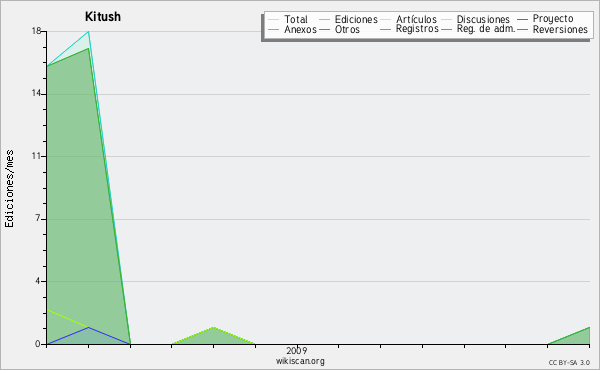This screenshot has height=370, width=600.
Task: Click the red Reversiones legend color line
Action: pyautogui.click(x=522, y=29)
